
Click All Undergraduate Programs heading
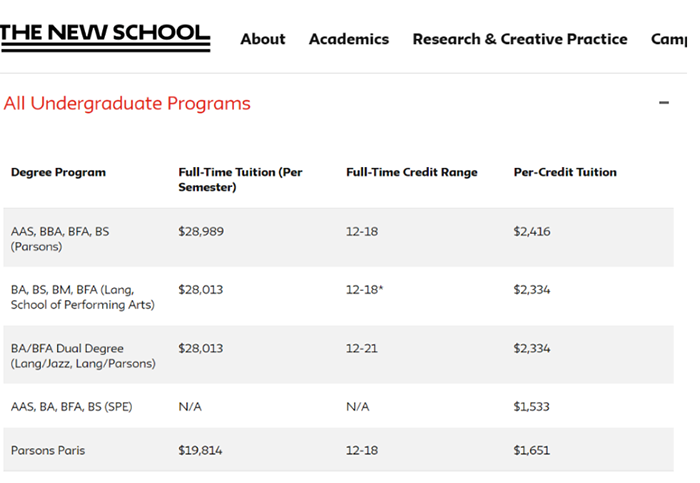coord(127,103)
